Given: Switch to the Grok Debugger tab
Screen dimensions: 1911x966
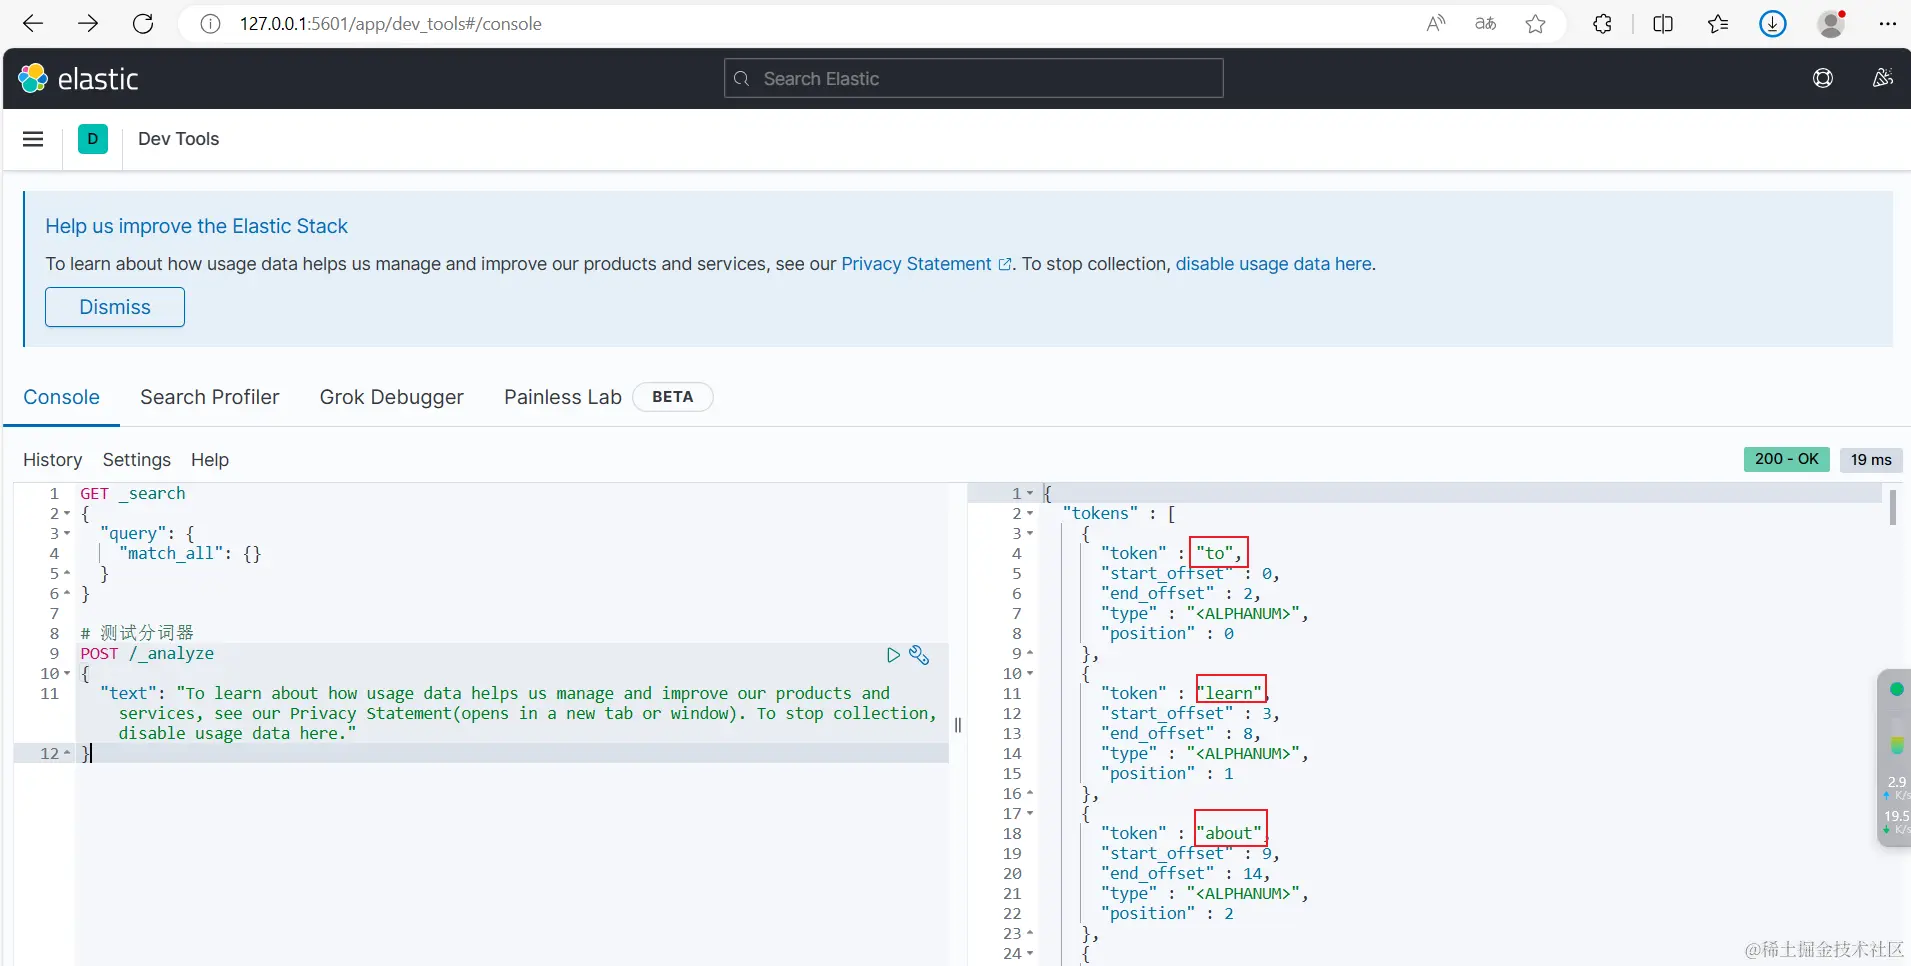Looking at the screenshot, I should (x=392, y=397).
